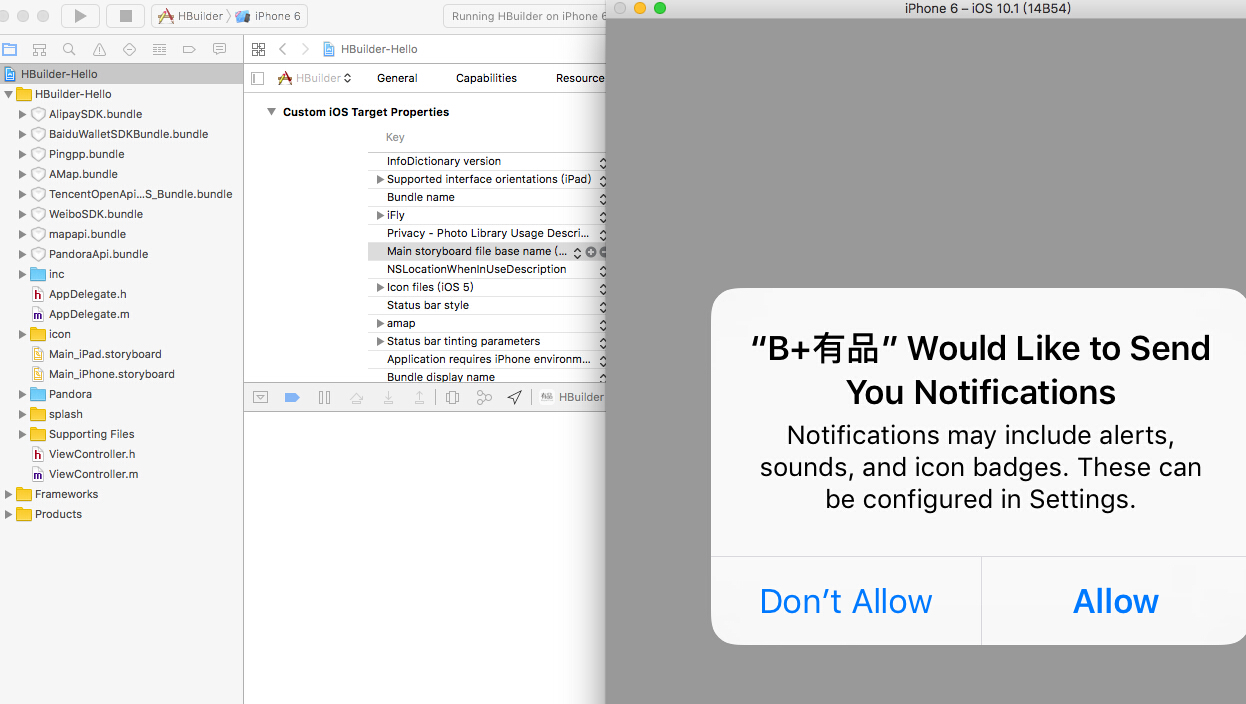
Task: Switch to the General tab
Action: click(x=397, y=78)
